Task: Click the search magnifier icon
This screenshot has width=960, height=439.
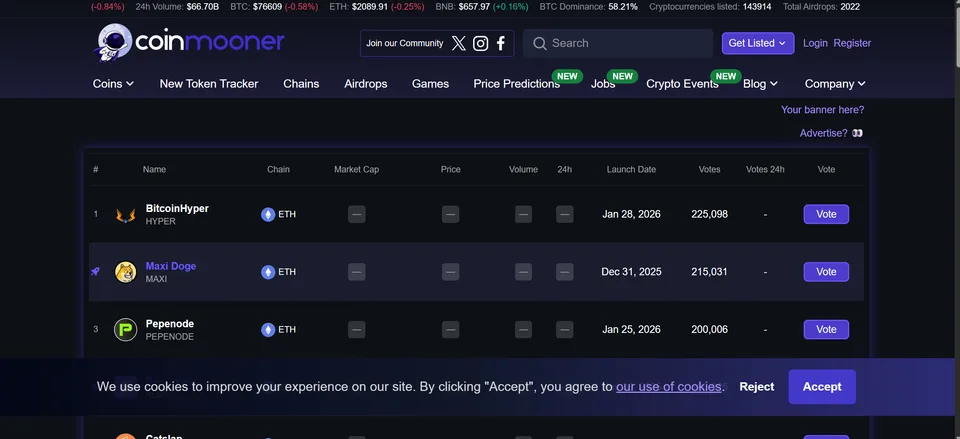Action: coord(539,43)
